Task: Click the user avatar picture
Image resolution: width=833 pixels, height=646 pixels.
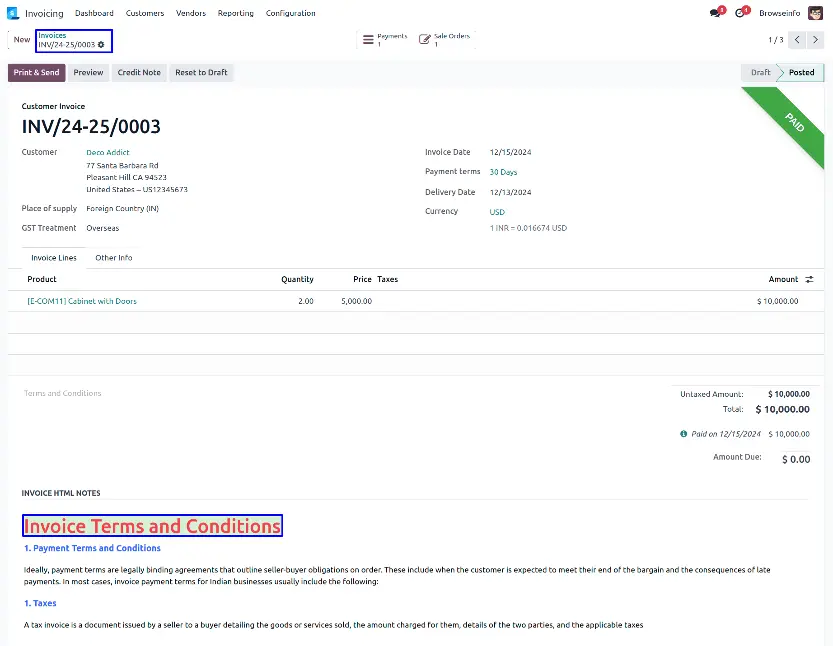Action: pyautogui.click(x=816, y=13)
